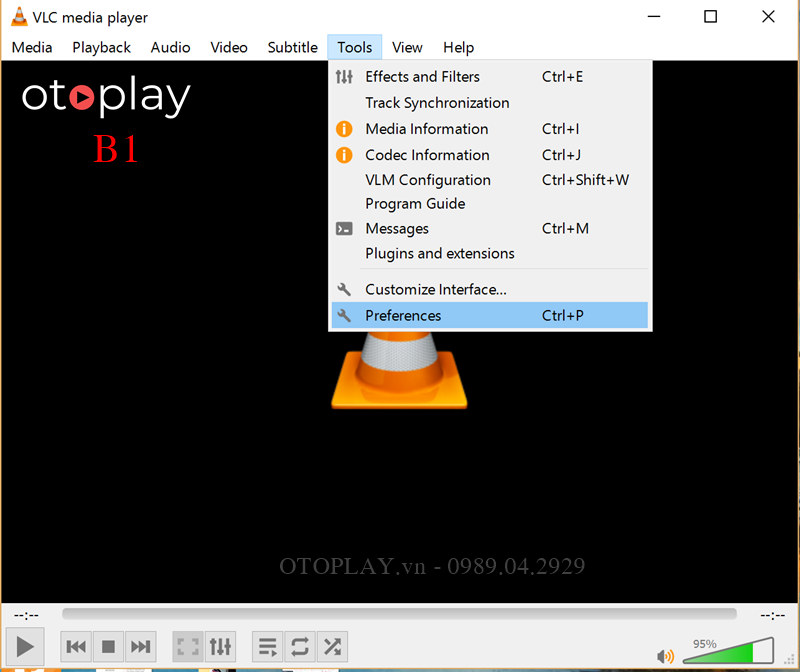Open the Help menu
This screenshot has width=800, height=672.
pyautogui.click(x=458, y=47)
